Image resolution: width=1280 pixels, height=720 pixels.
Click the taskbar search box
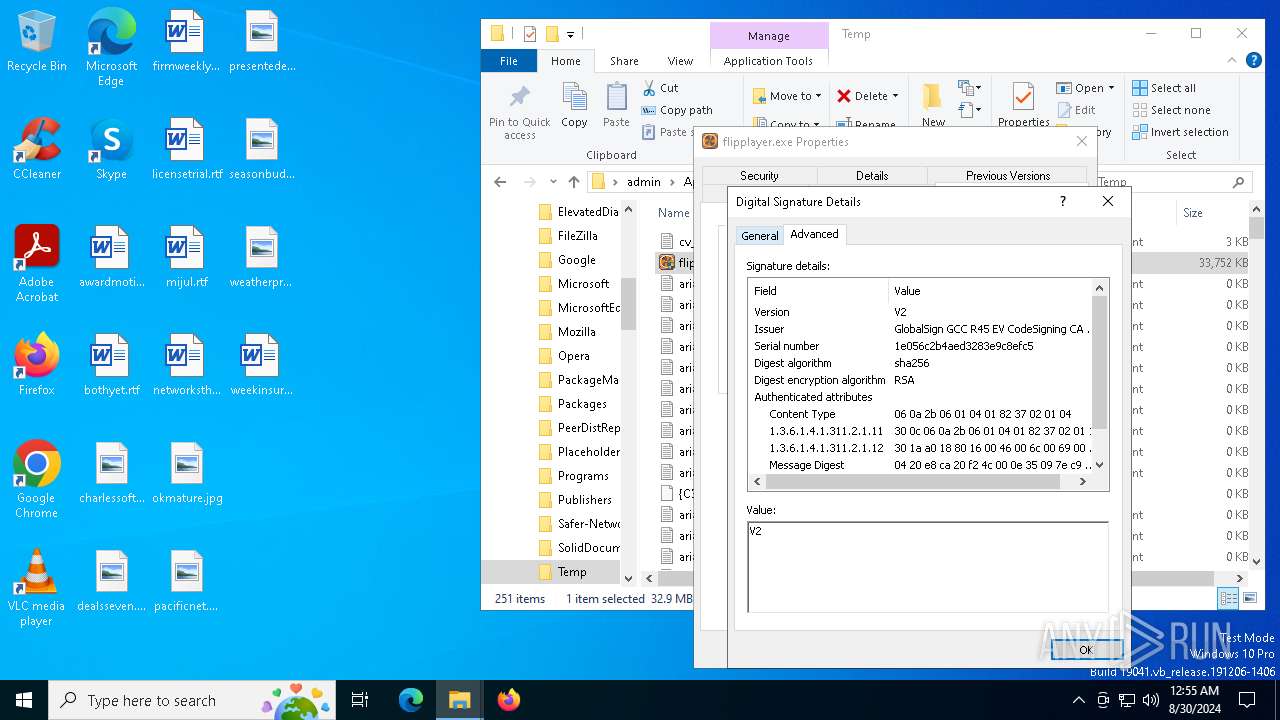(x=192, y=700)
